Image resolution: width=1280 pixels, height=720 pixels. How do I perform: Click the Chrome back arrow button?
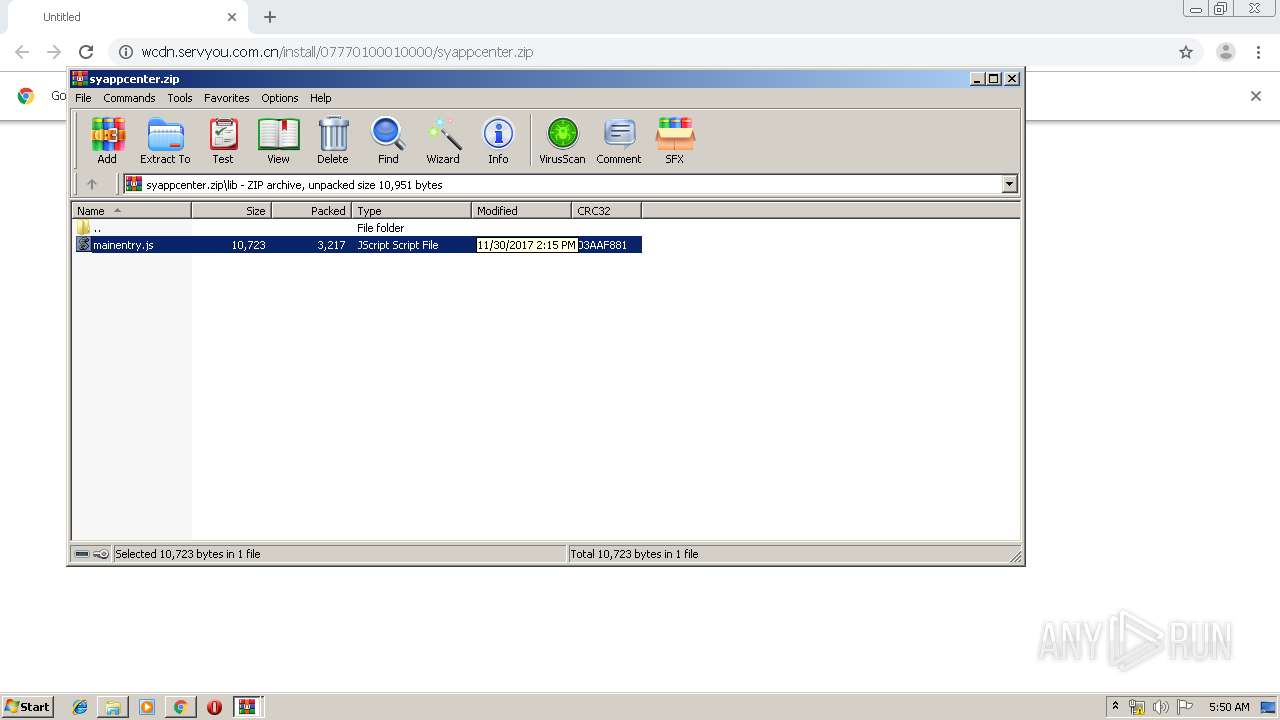(x=22, y=52)
